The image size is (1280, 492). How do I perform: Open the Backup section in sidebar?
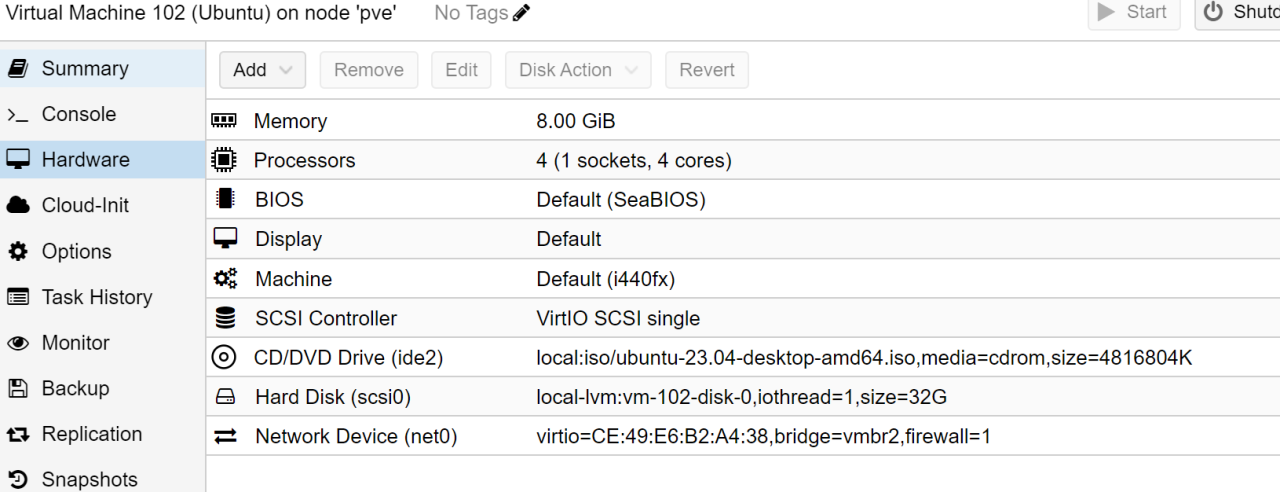[x=75, y=388]
